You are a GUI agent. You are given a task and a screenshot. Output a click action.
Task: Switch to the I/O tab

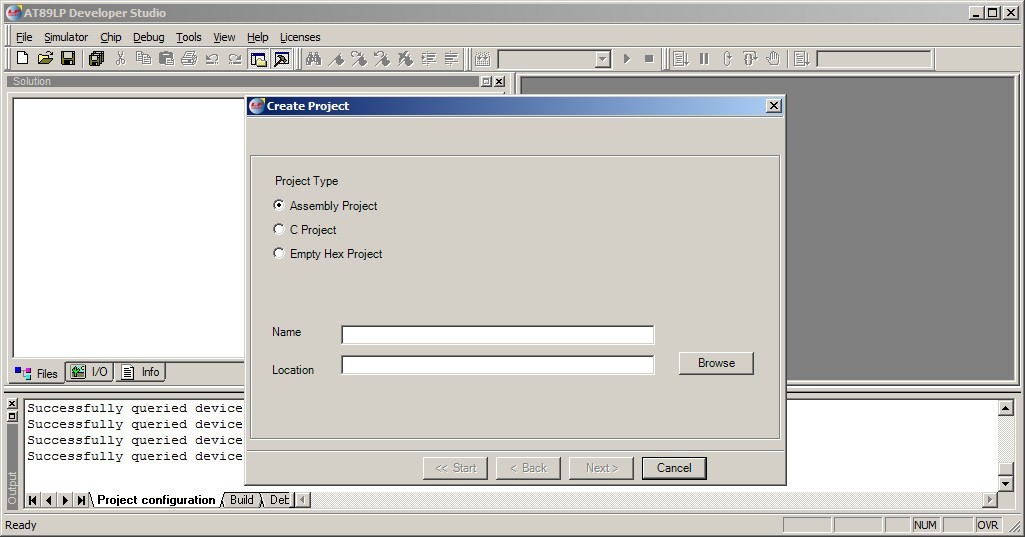click(90, 372)
